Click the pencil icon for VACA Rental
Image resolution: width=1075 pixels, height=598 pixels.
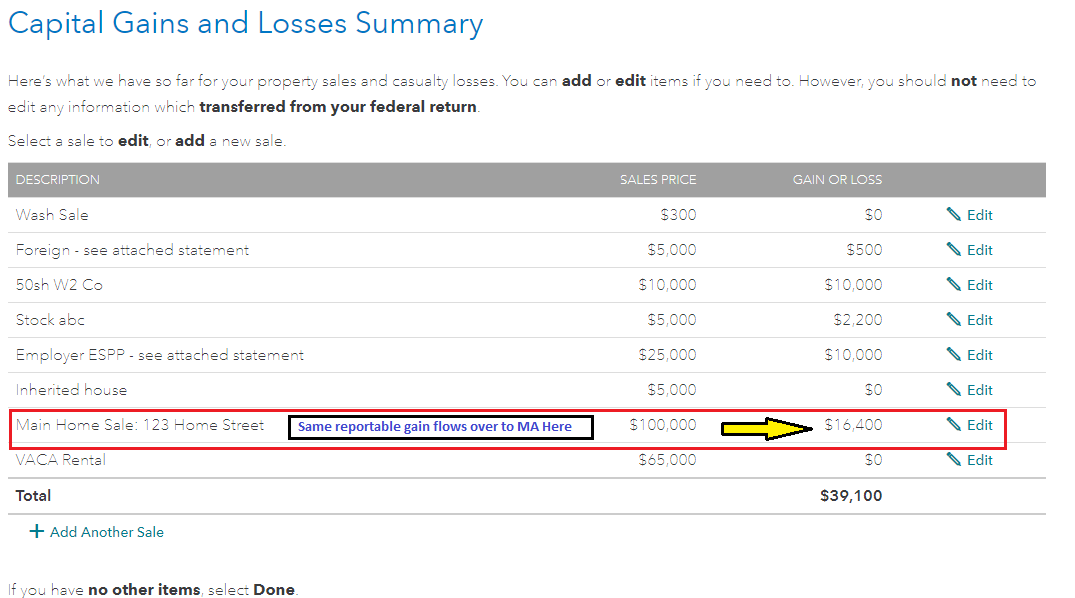(953, 460)
